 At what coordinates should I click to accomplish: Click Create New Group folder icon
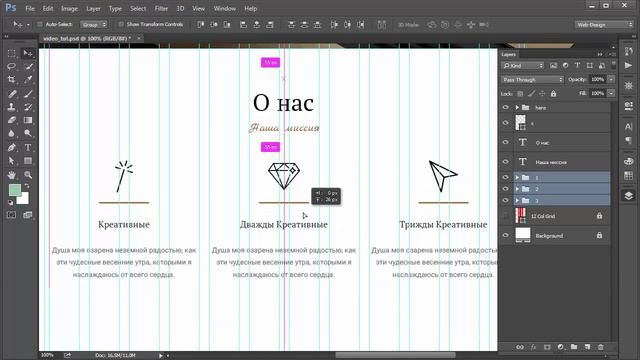(574, 347)
